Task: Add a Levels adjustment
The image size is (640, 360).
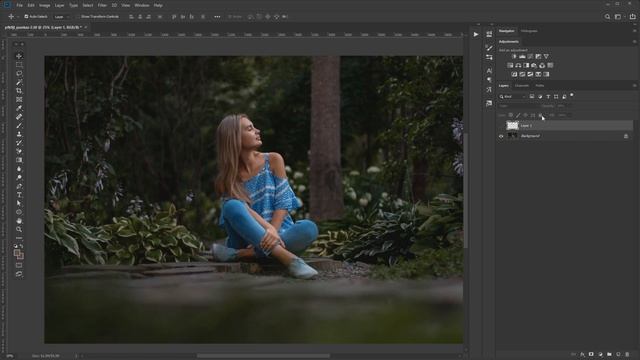Action: (x=522, y=56)
